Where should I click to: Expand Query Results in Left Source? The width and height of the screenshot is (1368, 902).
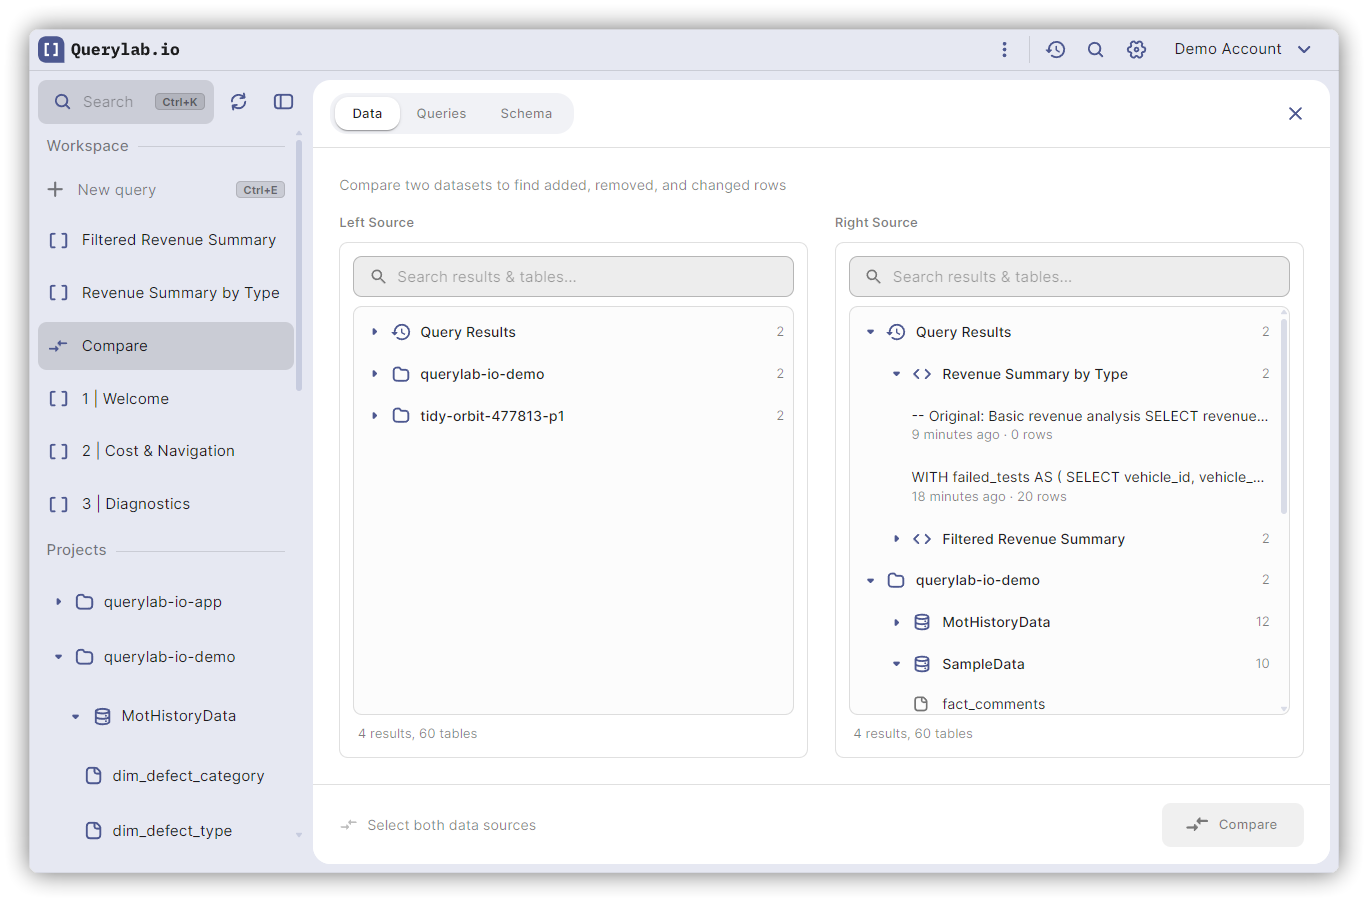click(375, 332)
